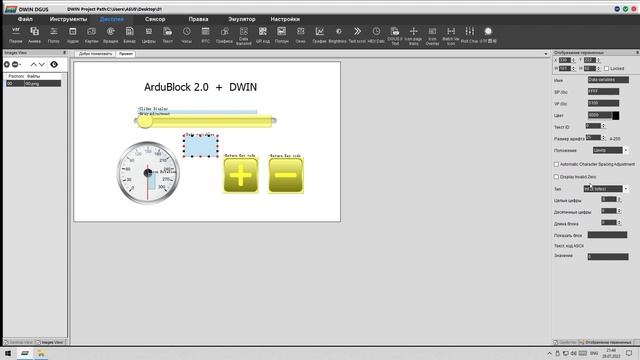Choose the Текст (text) display tool
The width and height of the screenshot is (640, 360).
coord(167,35)
